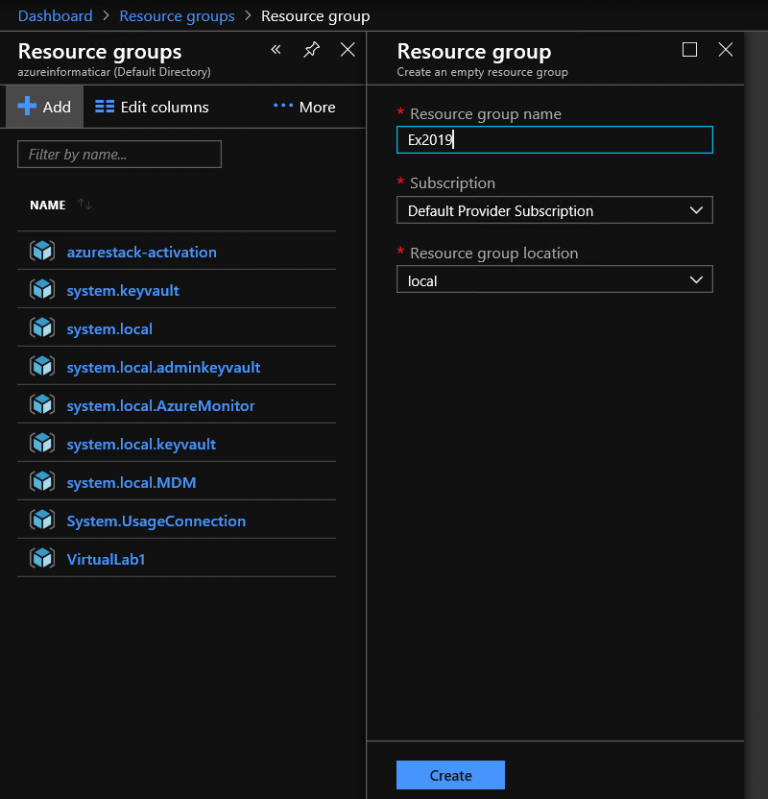Screen dimensions: 768x799
Task: Close the Resource groups panel
Action: 347,50
